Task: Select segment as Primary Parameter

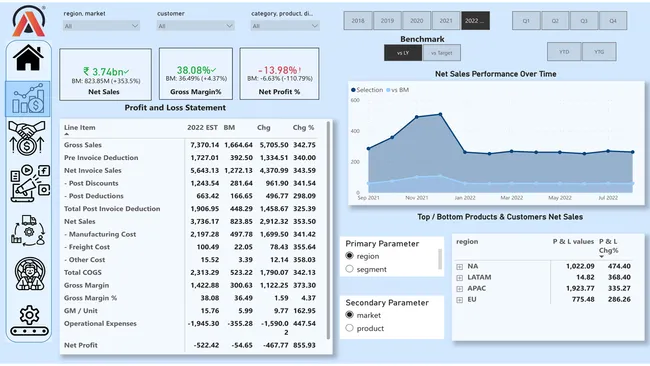Action: (x=349, y=269)
